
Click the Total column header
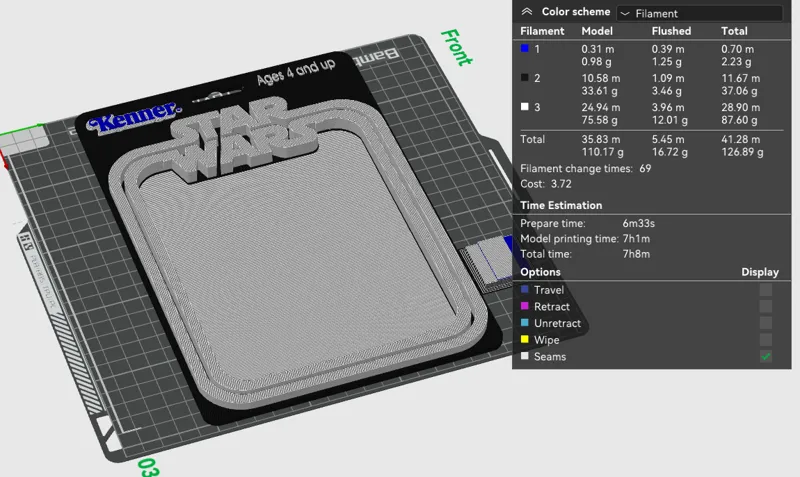pos(734,31)
